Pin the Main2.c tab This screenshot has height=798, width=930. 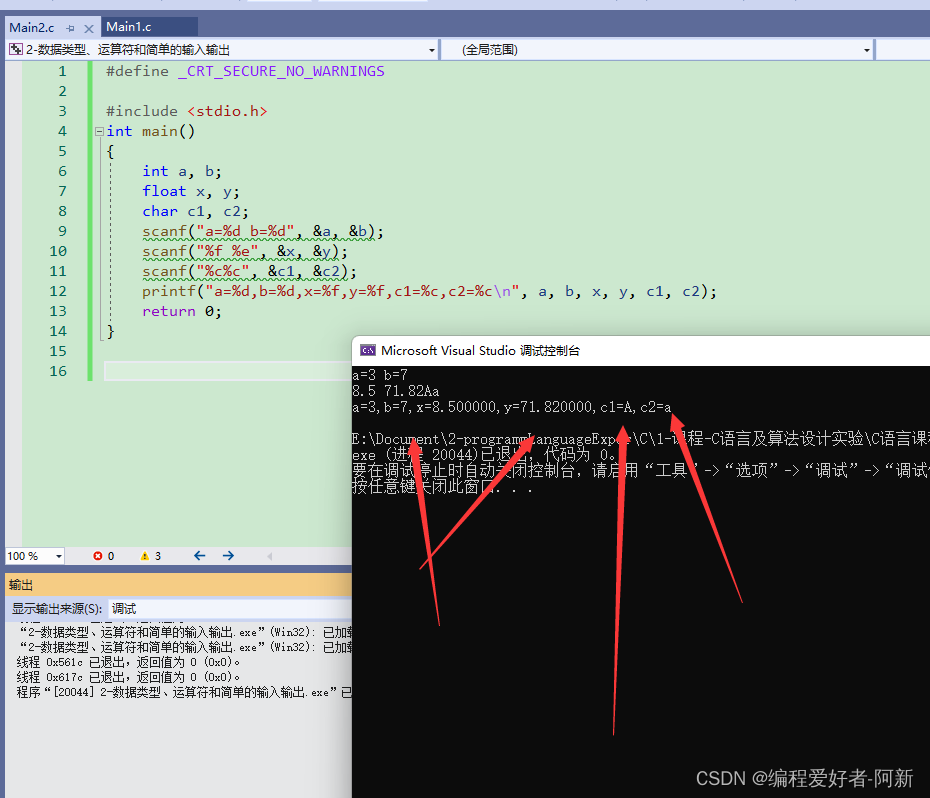pos(71,28)
